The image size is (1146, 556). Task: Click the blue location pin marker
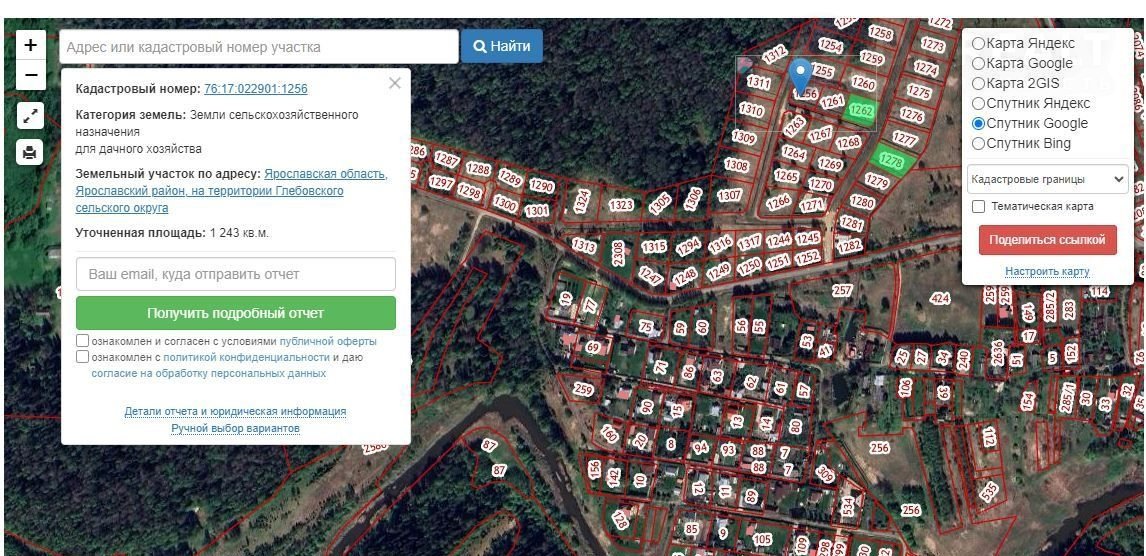800,76
